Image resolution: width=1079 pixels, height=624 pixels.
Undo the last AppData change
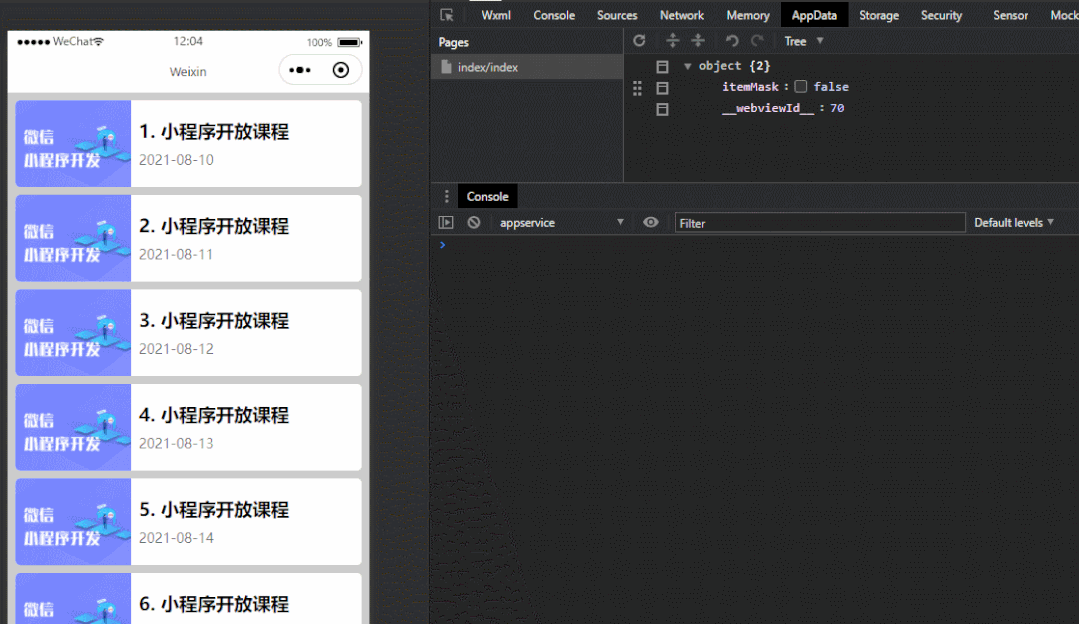[x=732, y=41]
